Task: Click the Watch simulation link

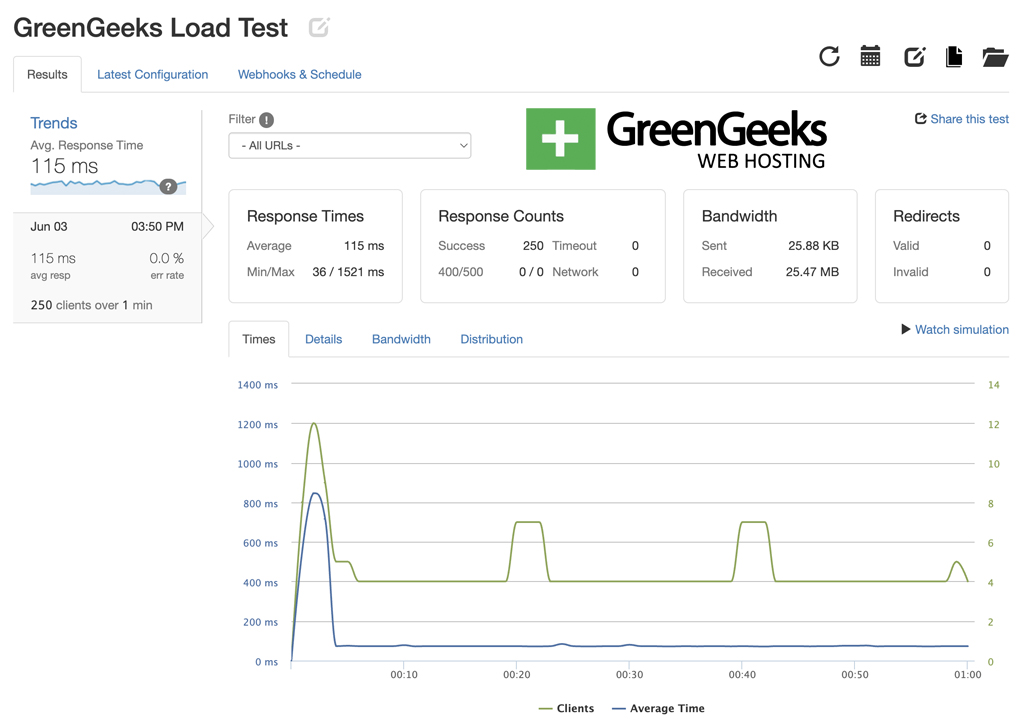Action: 961,329
